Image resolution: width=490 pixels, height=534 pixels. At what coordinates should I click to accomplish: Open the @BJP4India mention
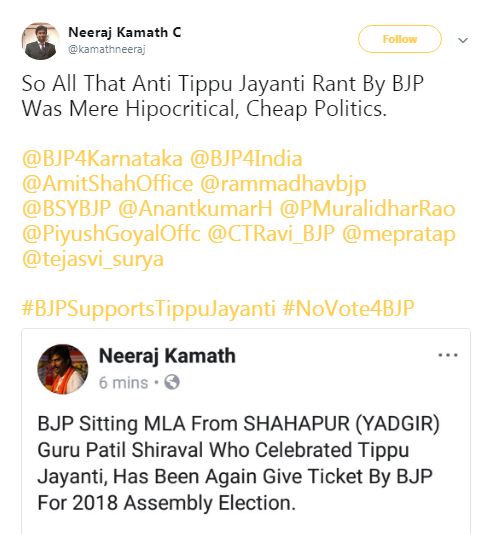pos(246,159)
